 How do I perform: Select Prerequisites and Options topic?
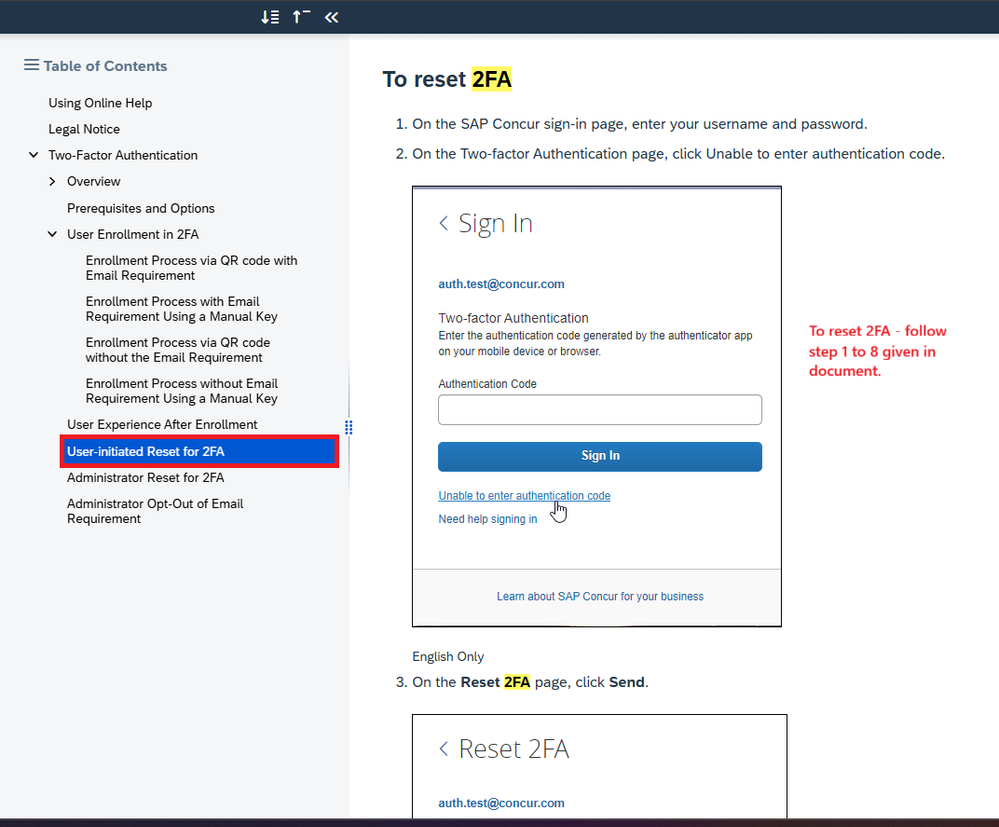click(x=140, y=208)
